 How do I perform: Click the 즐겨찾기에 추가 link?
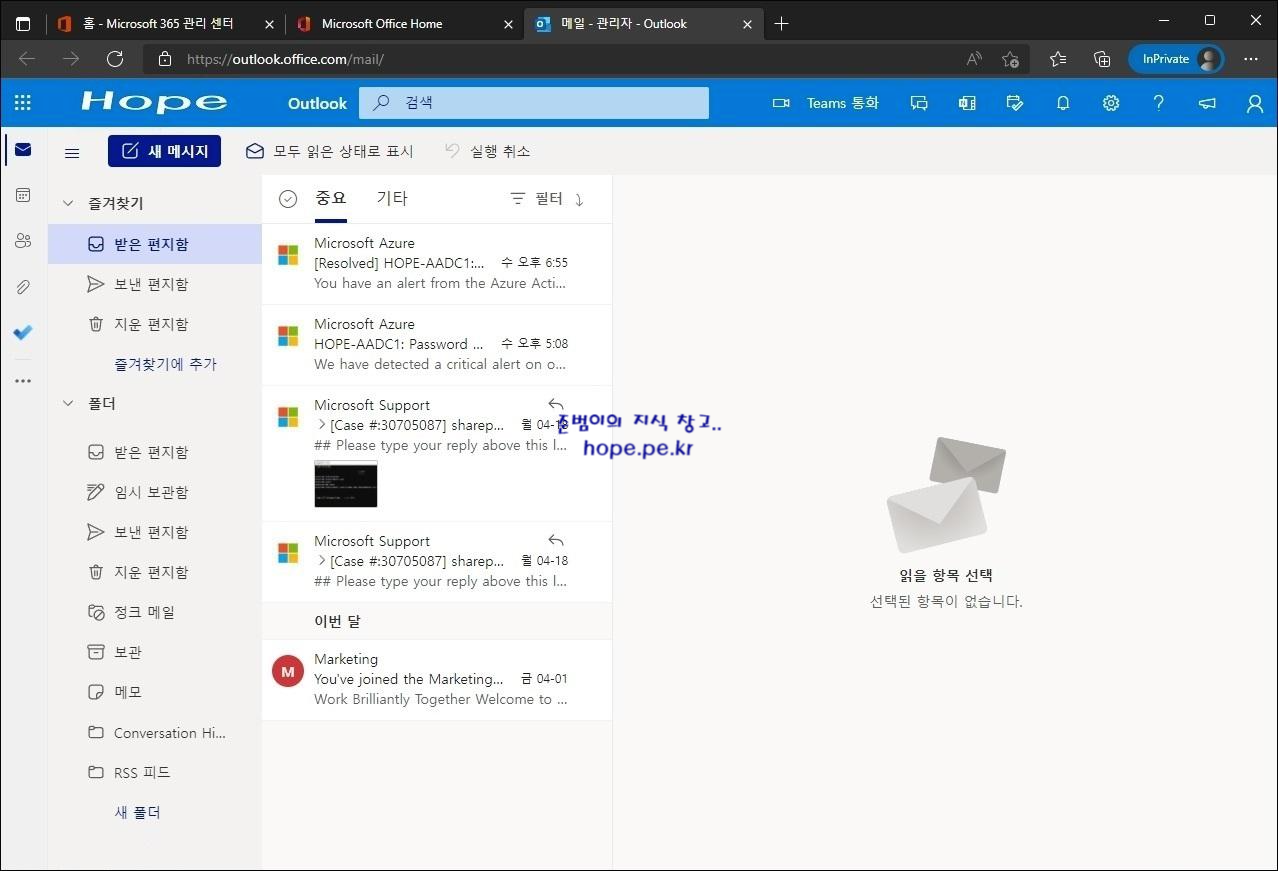click(x=165, y=364)
